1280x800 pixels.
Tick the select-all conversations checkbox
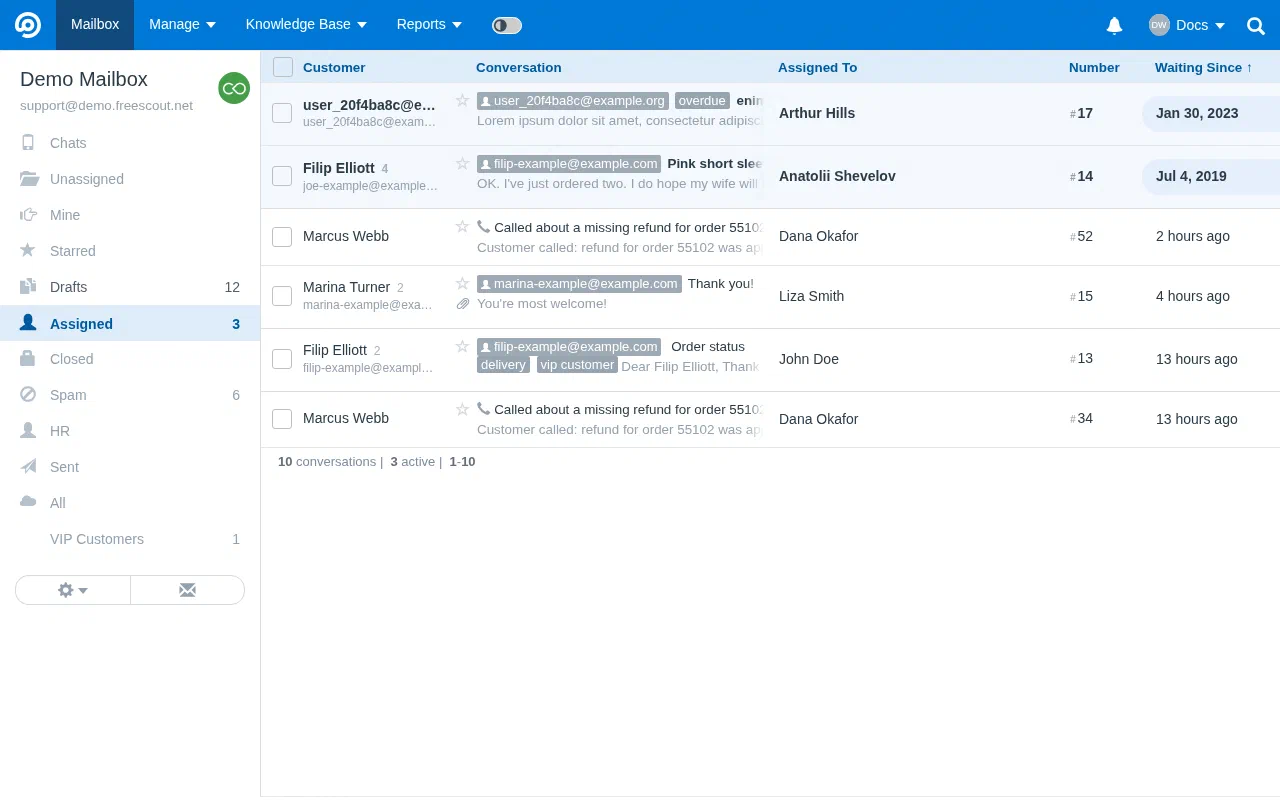[x=283, y=67]
